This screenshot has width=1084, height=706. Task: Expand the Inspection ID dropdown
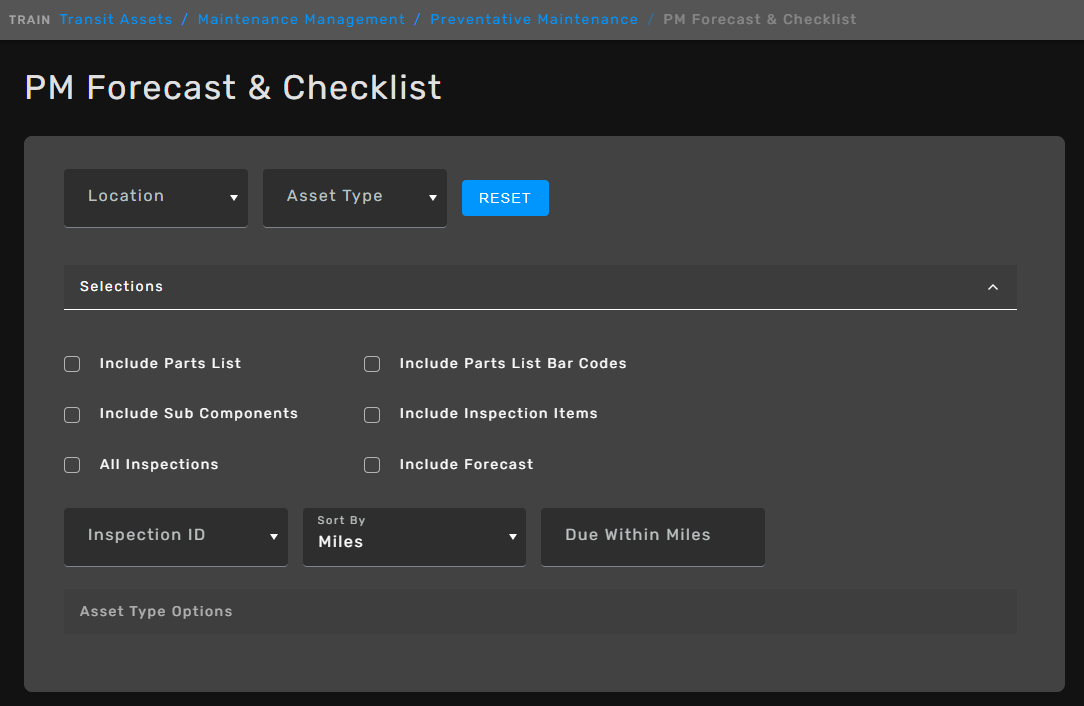coord(176,536)
